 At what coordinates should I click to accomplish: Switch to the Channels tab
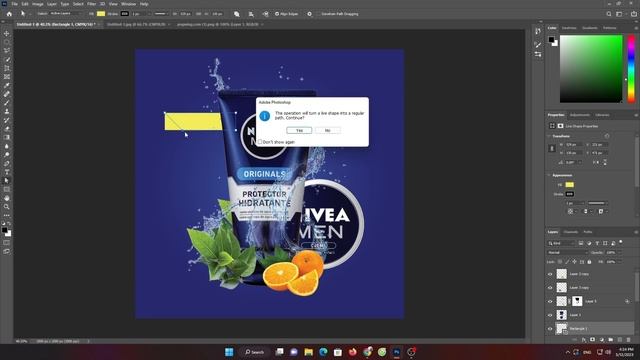571,232
